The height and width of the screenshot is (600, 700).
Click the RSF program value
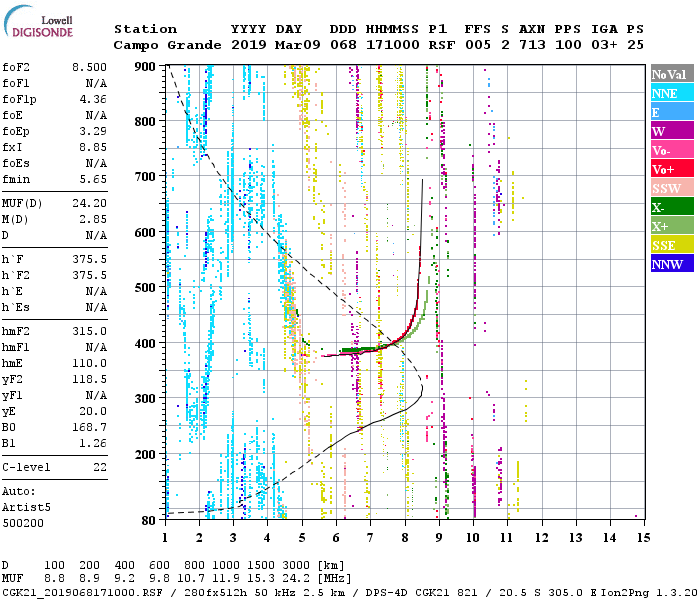442,45
